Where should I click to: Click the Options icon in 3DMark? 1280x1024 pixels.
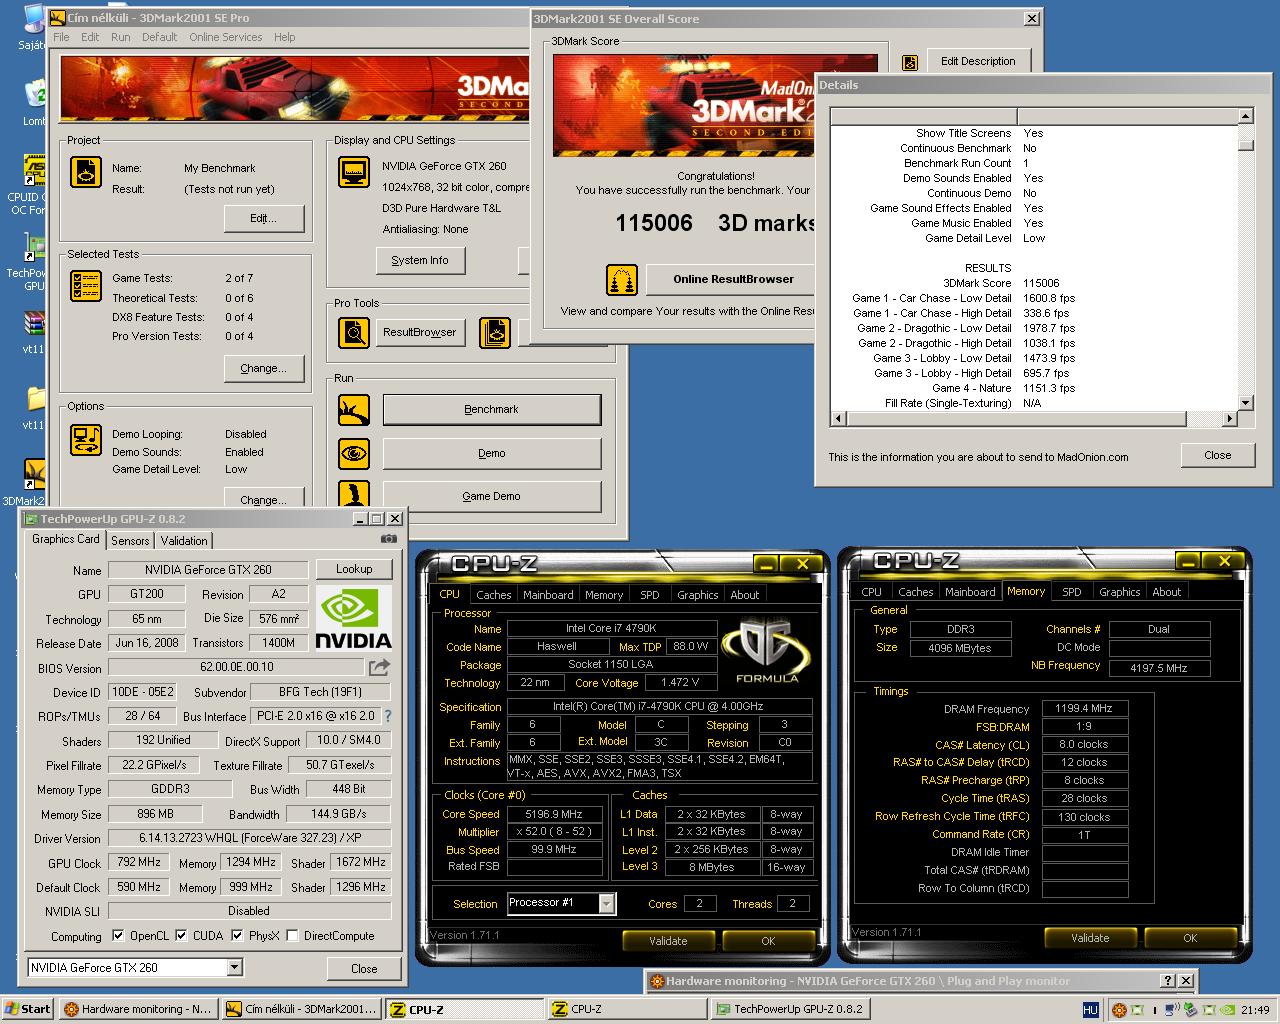[x=86, y=440]
